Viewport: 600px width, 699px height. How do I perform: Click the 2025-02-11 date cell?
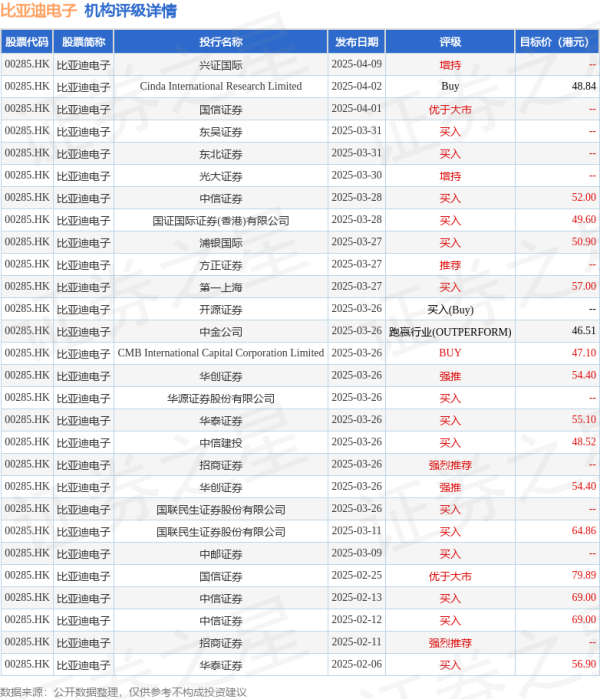tap(357, 641)
